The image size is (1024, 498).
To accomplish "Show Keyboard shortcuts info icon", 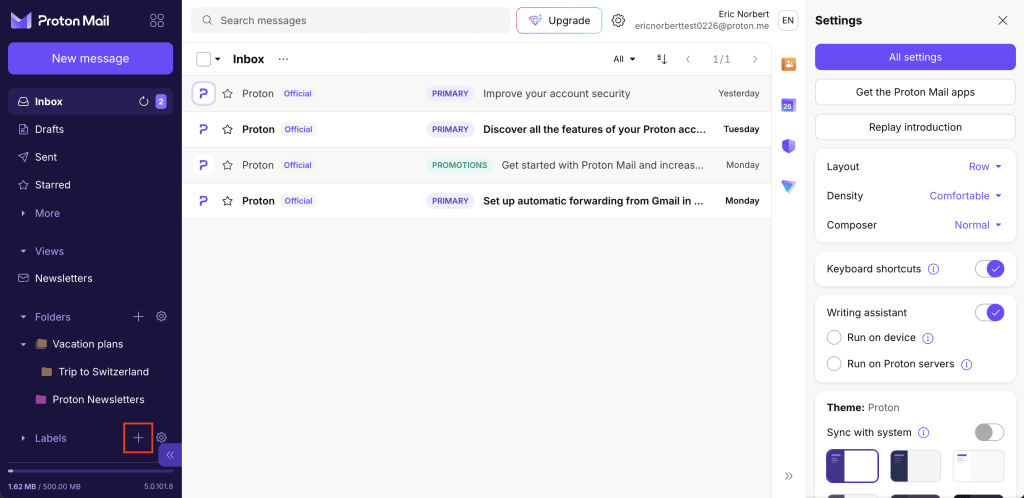I will pyautogui.click(x=933, y=269).
